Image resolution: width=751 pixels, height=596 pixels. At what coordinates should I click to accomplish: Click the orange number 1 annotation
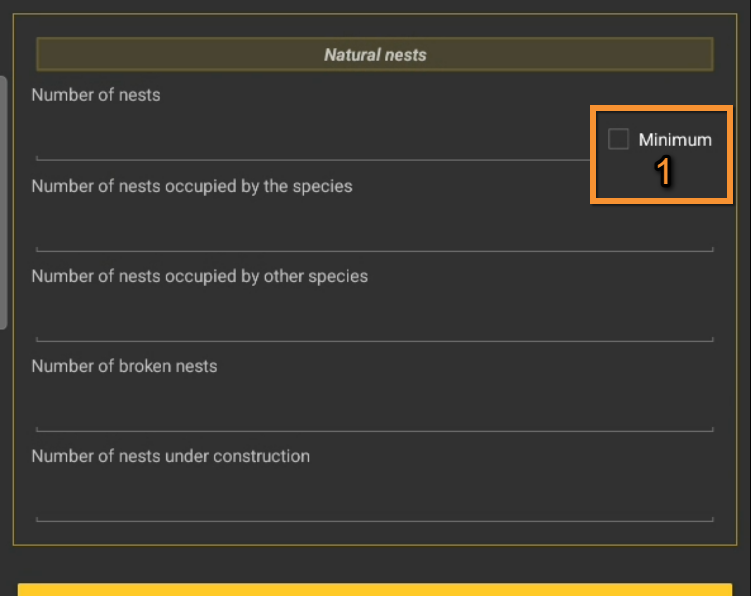click(x=662, y=173)
